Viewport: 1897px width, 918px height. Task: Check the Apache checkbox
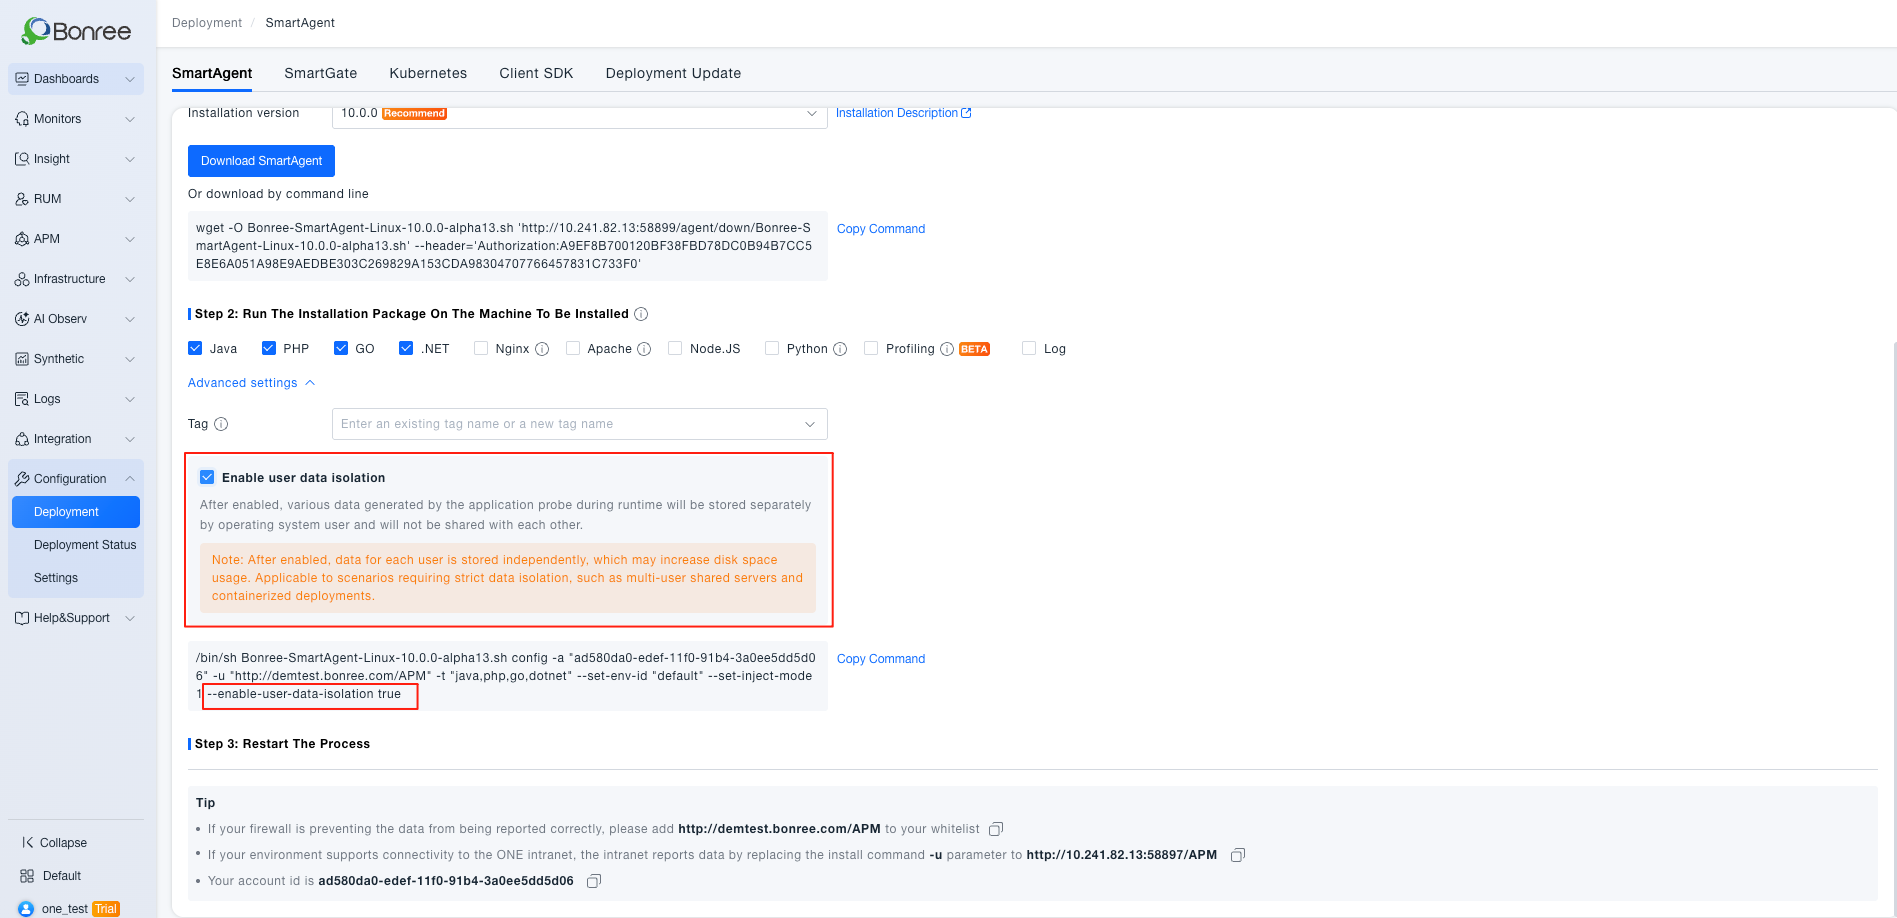pos(573,348)
